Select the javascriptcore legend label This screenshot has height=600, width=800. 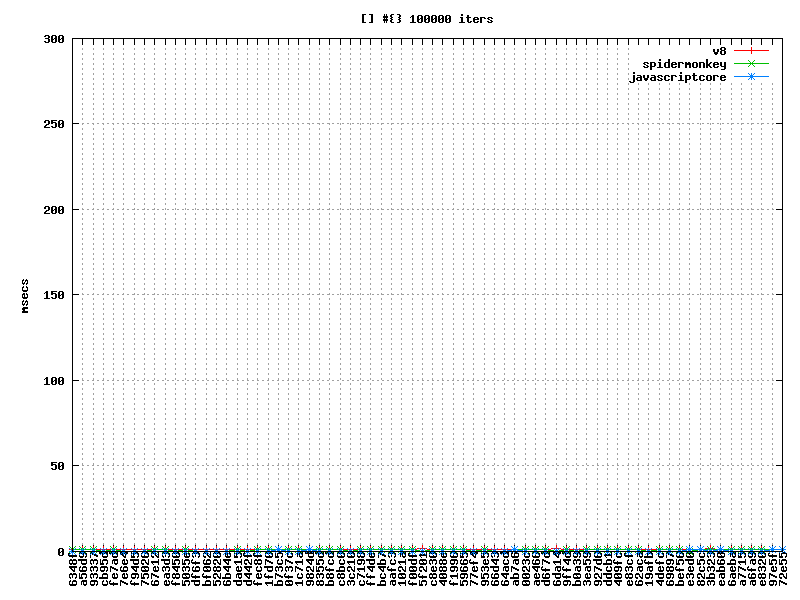[678, 77]
